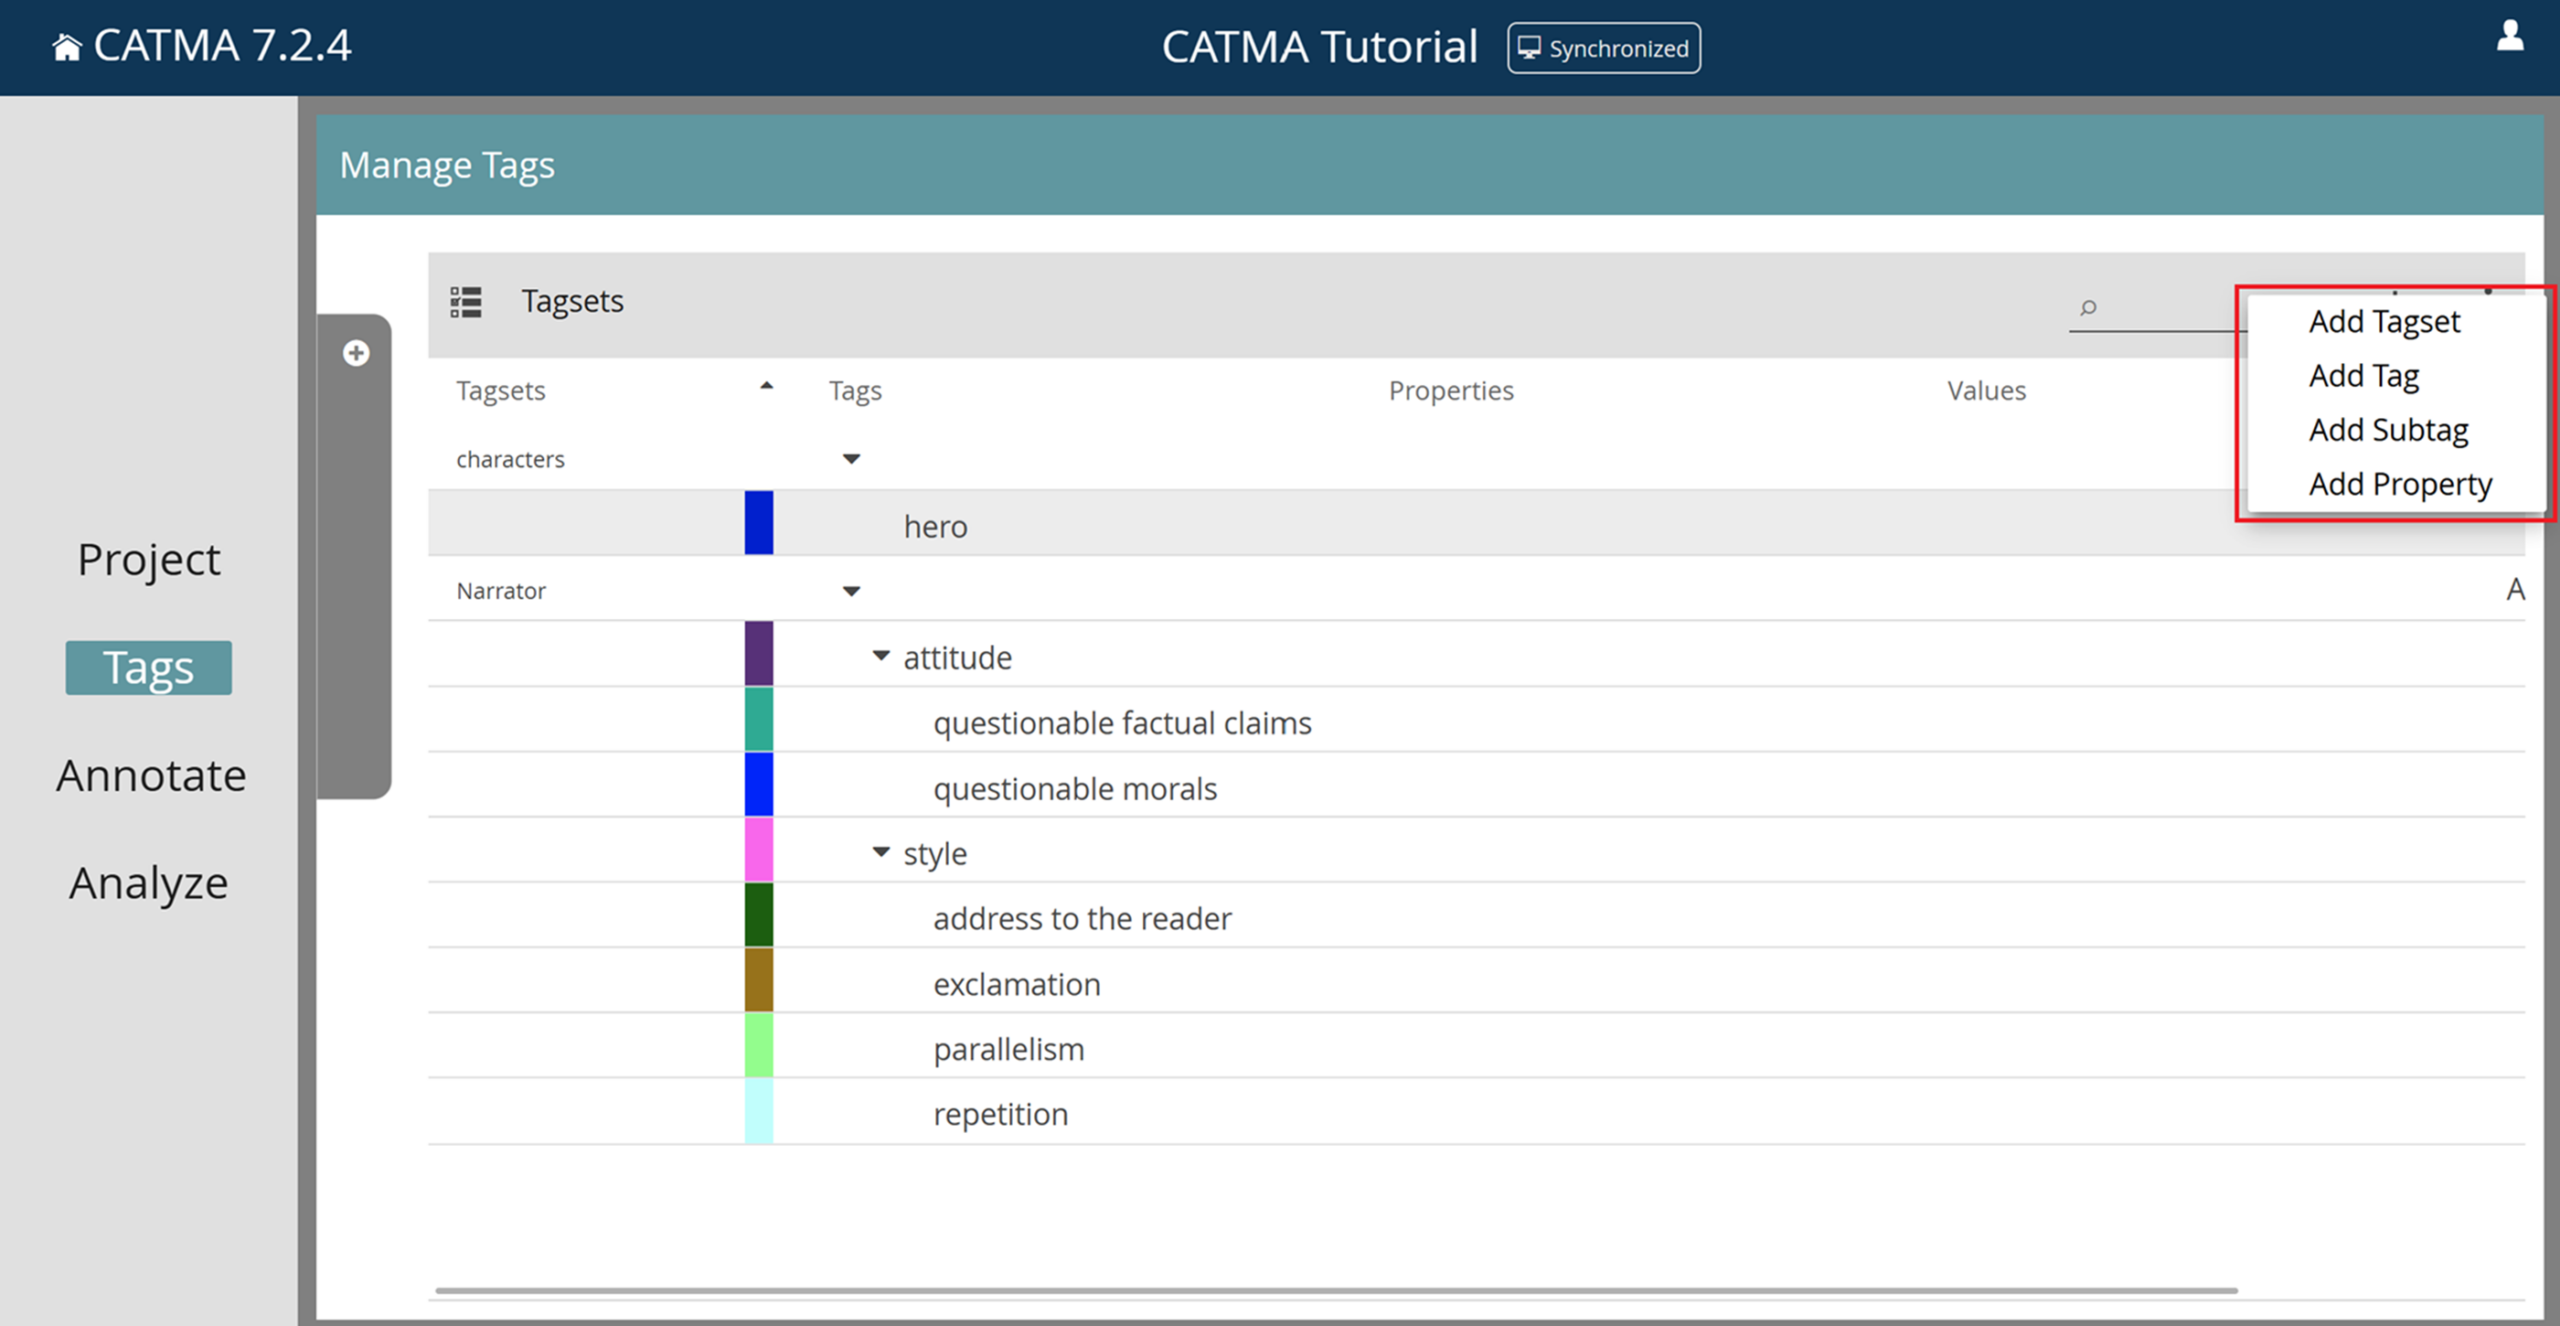Click the CATMA home icon
Image resolution: width=2560 pixels, height=1326 pixels.
click(x=66, y=43)
